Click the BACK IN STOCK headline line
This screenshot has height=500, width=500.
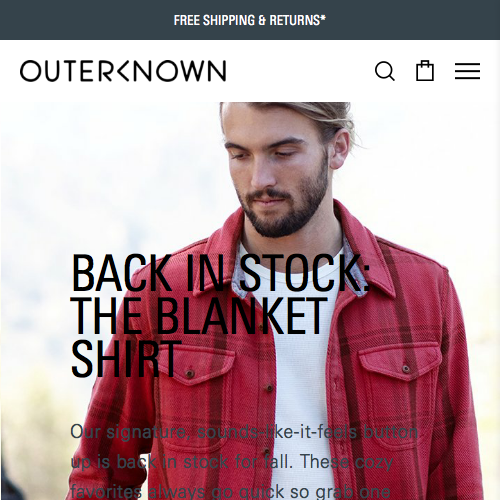(220, 272)
